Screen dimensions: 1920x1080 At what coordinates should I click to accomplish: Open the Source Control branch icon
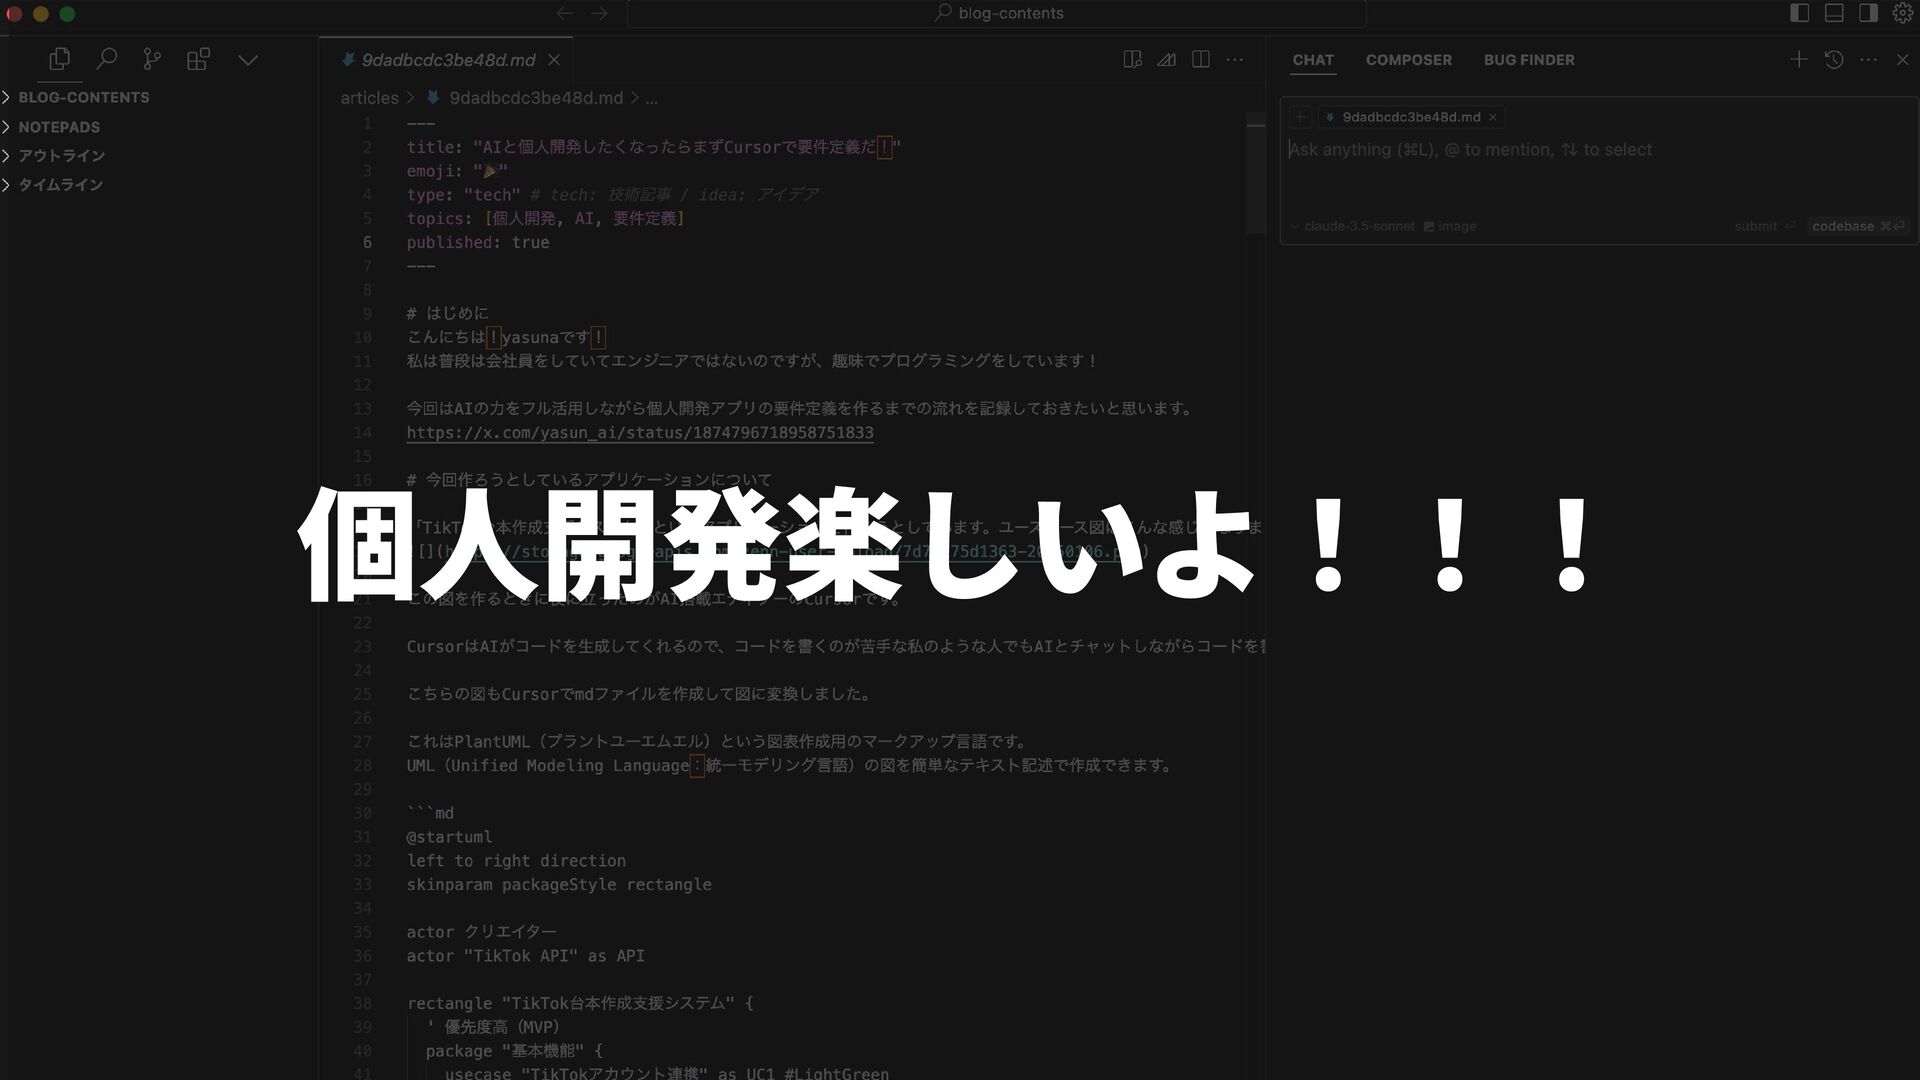[152, 60]
